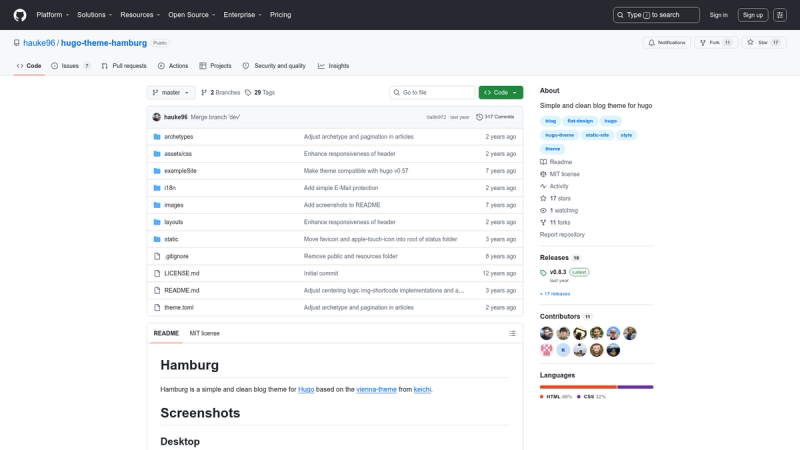The image size is (800, 450).
Task: Click the static-site topic tag
Action: tap(597, 135)
